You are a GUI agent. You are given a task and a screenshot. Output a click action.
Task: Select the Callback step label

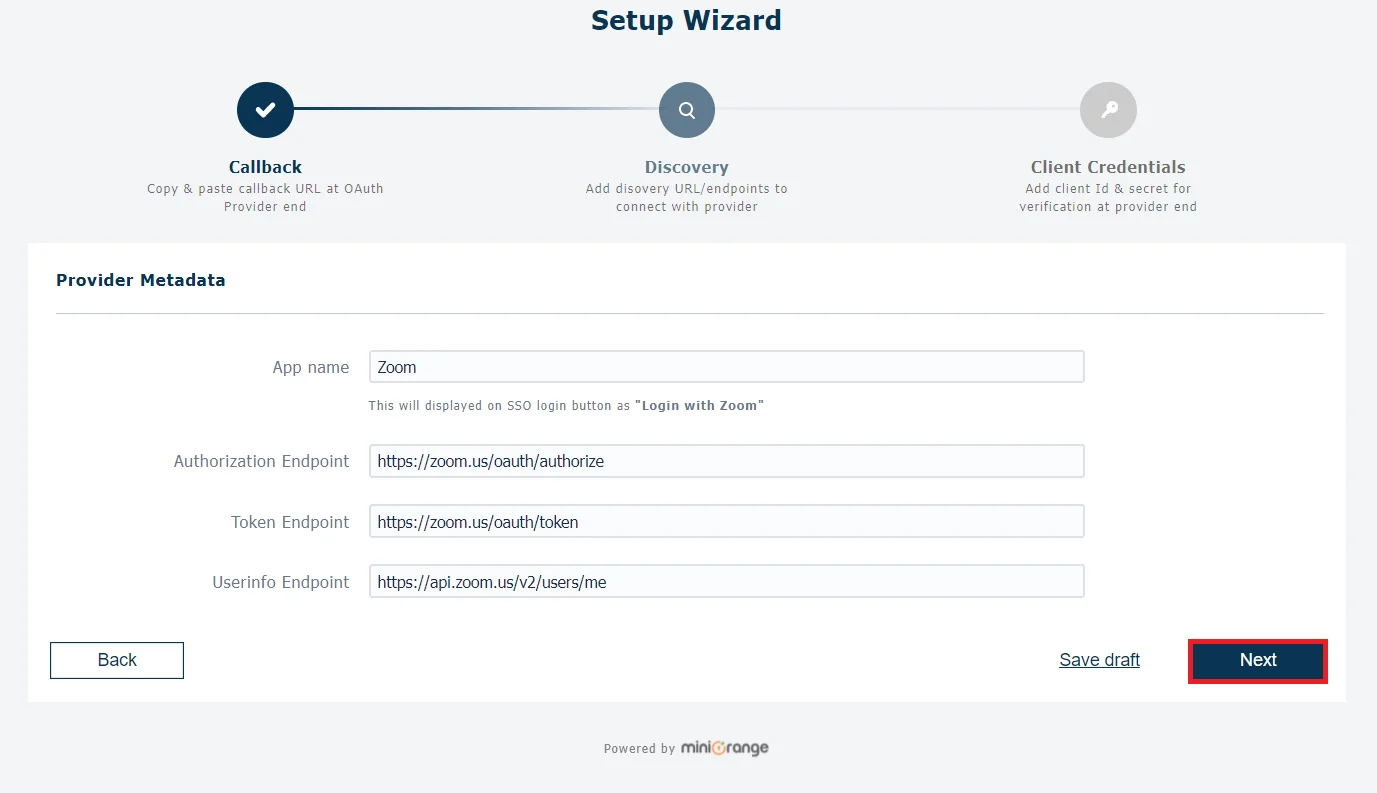click(265, 167)
